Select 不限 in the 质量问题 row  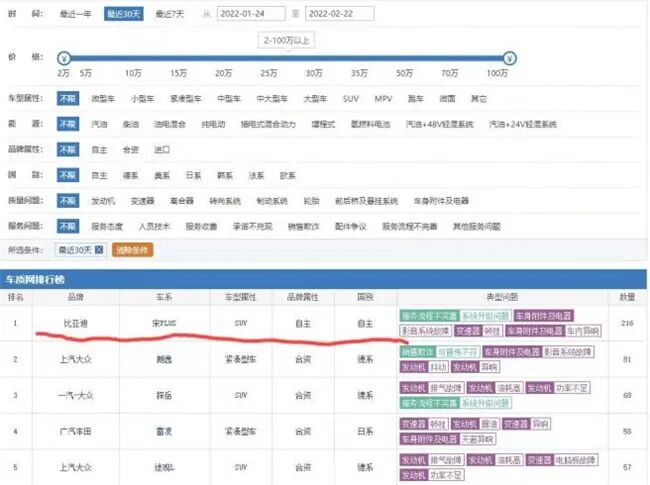[x=68, y=201]
